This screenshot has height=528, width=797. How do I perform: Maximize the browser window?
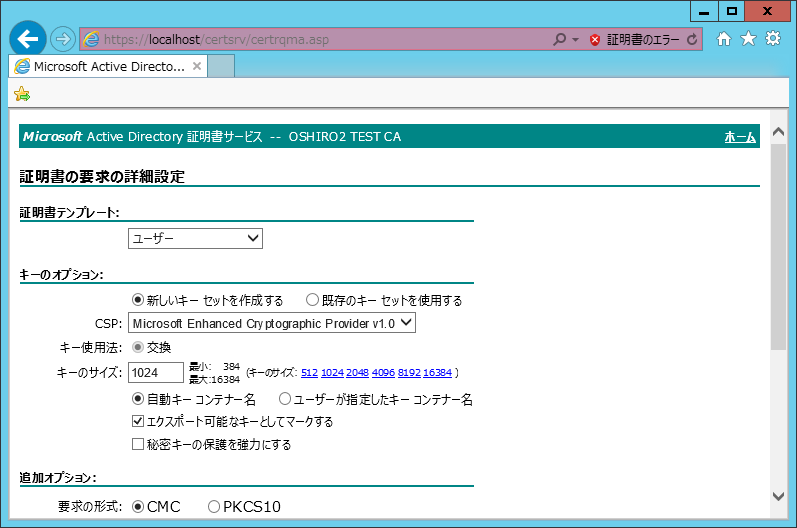tap(731, 11)
